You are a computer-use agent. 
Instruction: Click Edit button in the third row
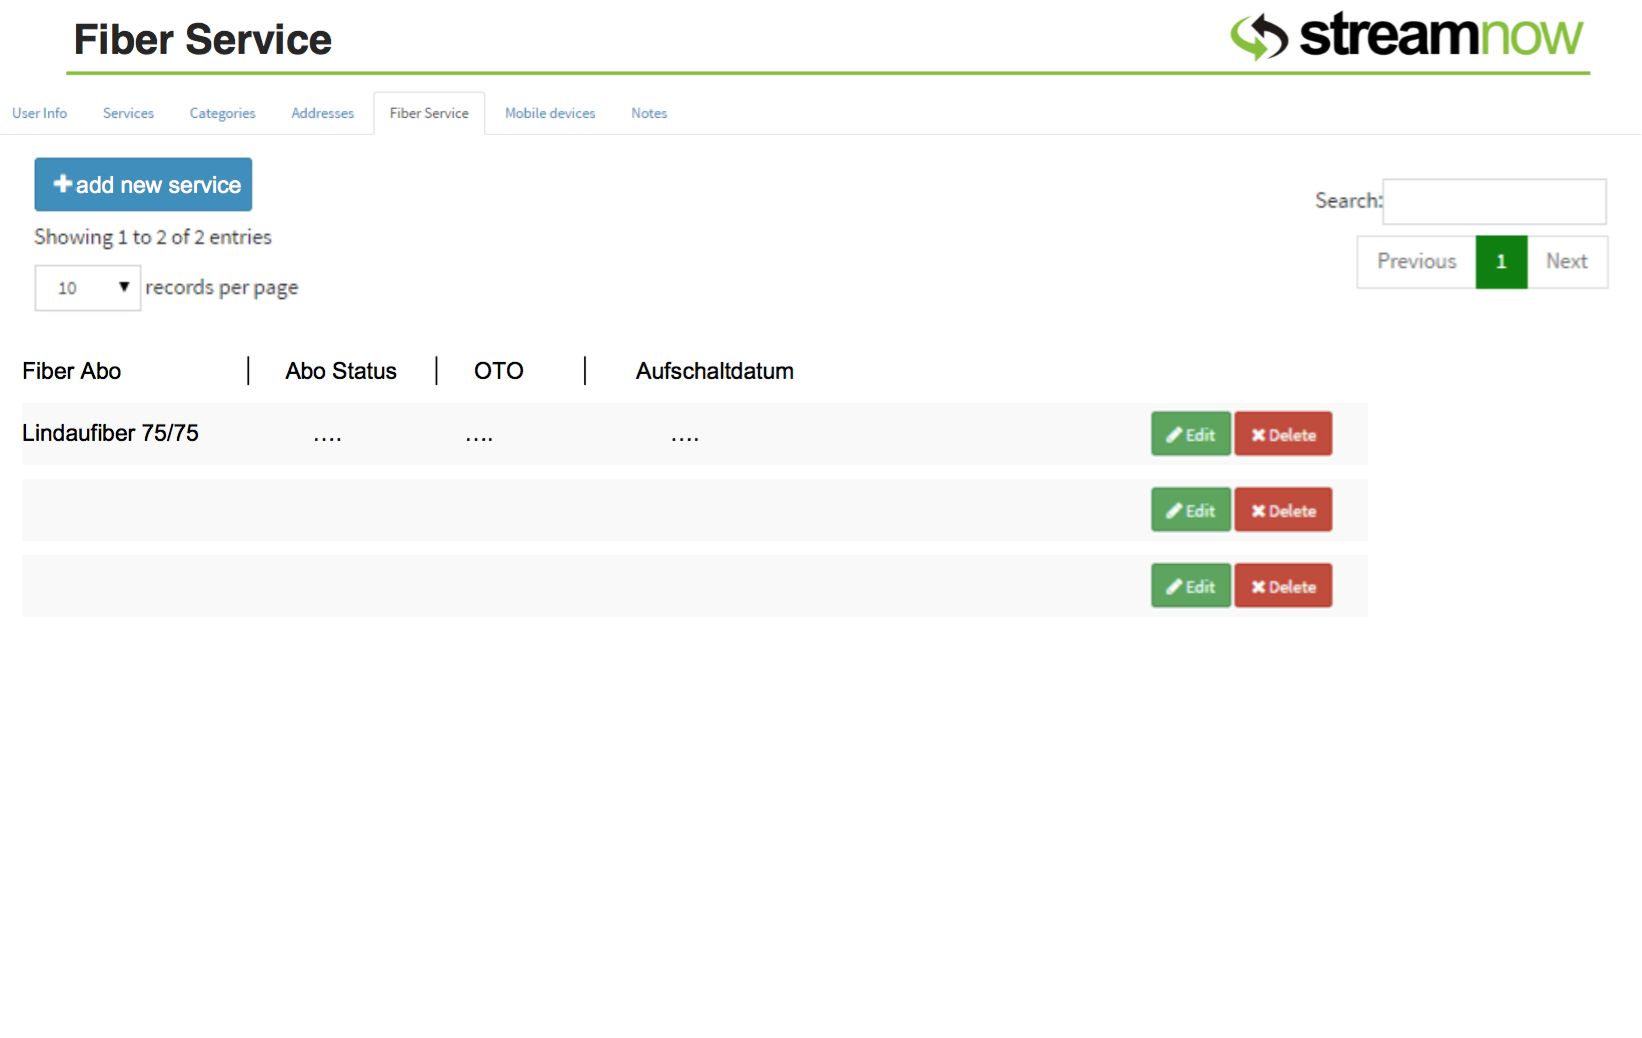pos(1190,586)
